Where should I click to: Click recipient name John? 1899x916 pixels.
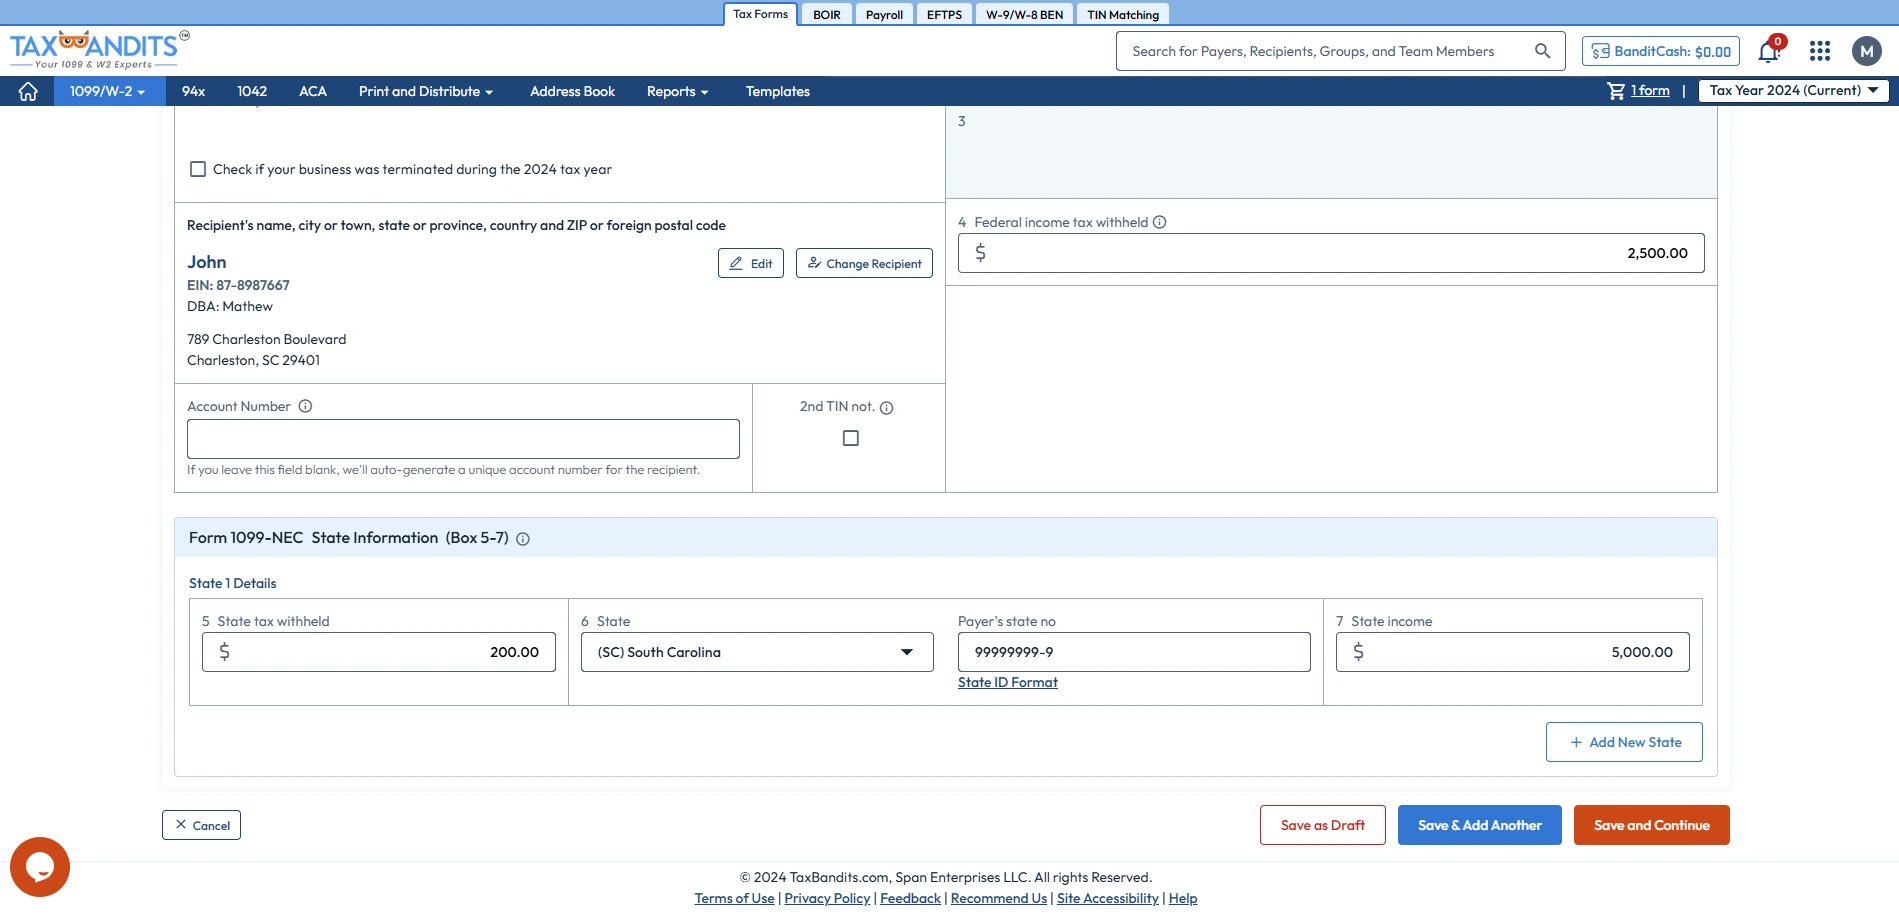(207, 262)
